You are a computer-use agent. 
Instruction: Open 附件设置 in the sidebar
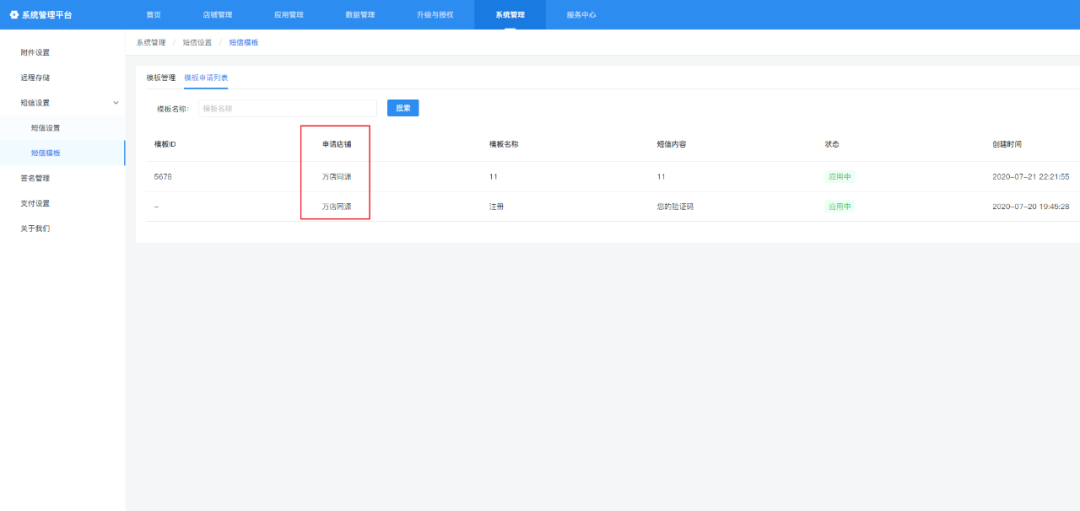pyautogui.click(x=35, y=52)
